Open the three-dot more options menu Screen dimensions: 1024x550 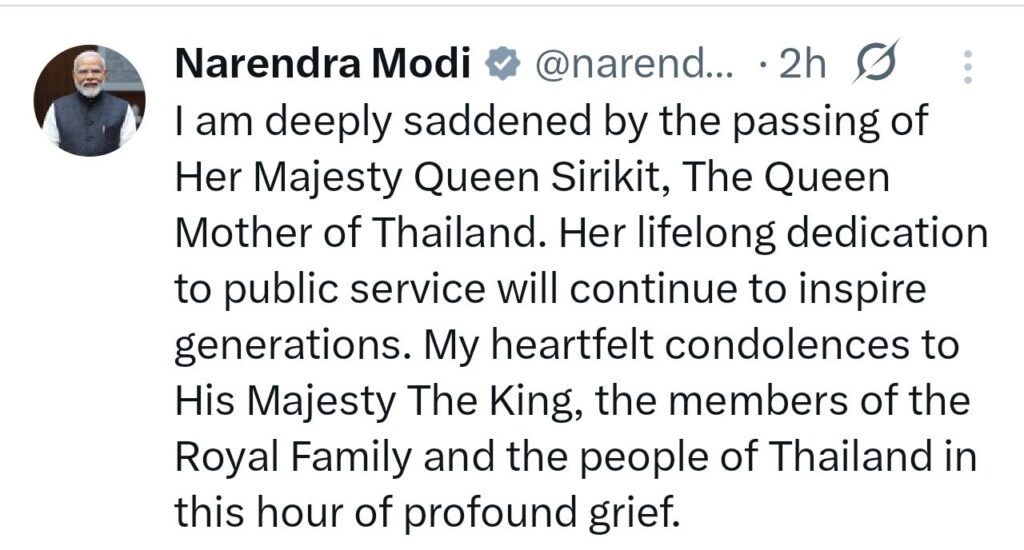click(x=966, y=67)
